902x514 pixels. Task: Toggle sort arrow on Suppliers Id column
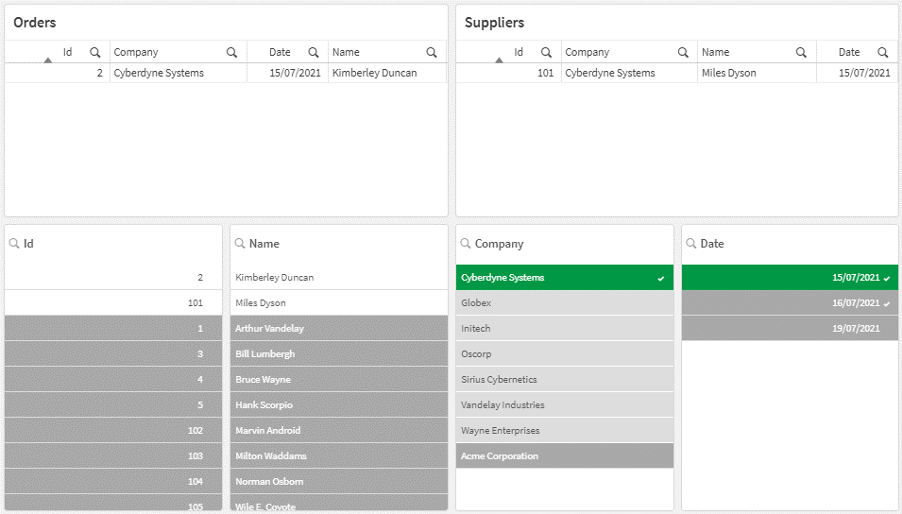click(499, 60)
